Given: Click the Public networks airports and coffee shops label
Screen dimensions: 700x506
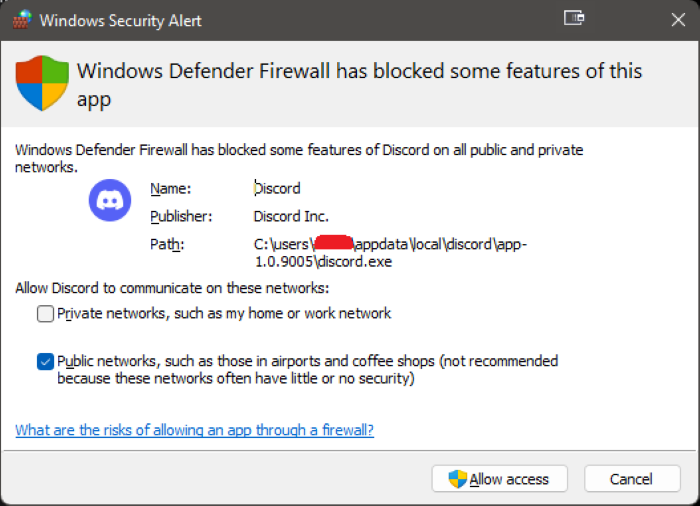Looking at the screenshot, I should (x=308, y=370).
